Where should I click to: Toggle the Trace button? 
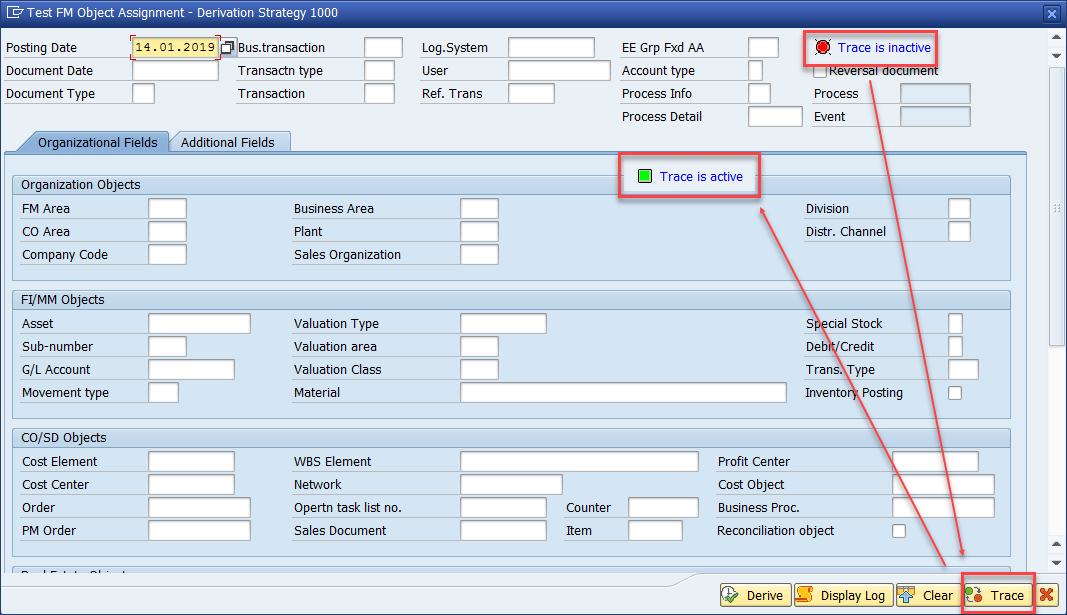click(x=997, y=595)
